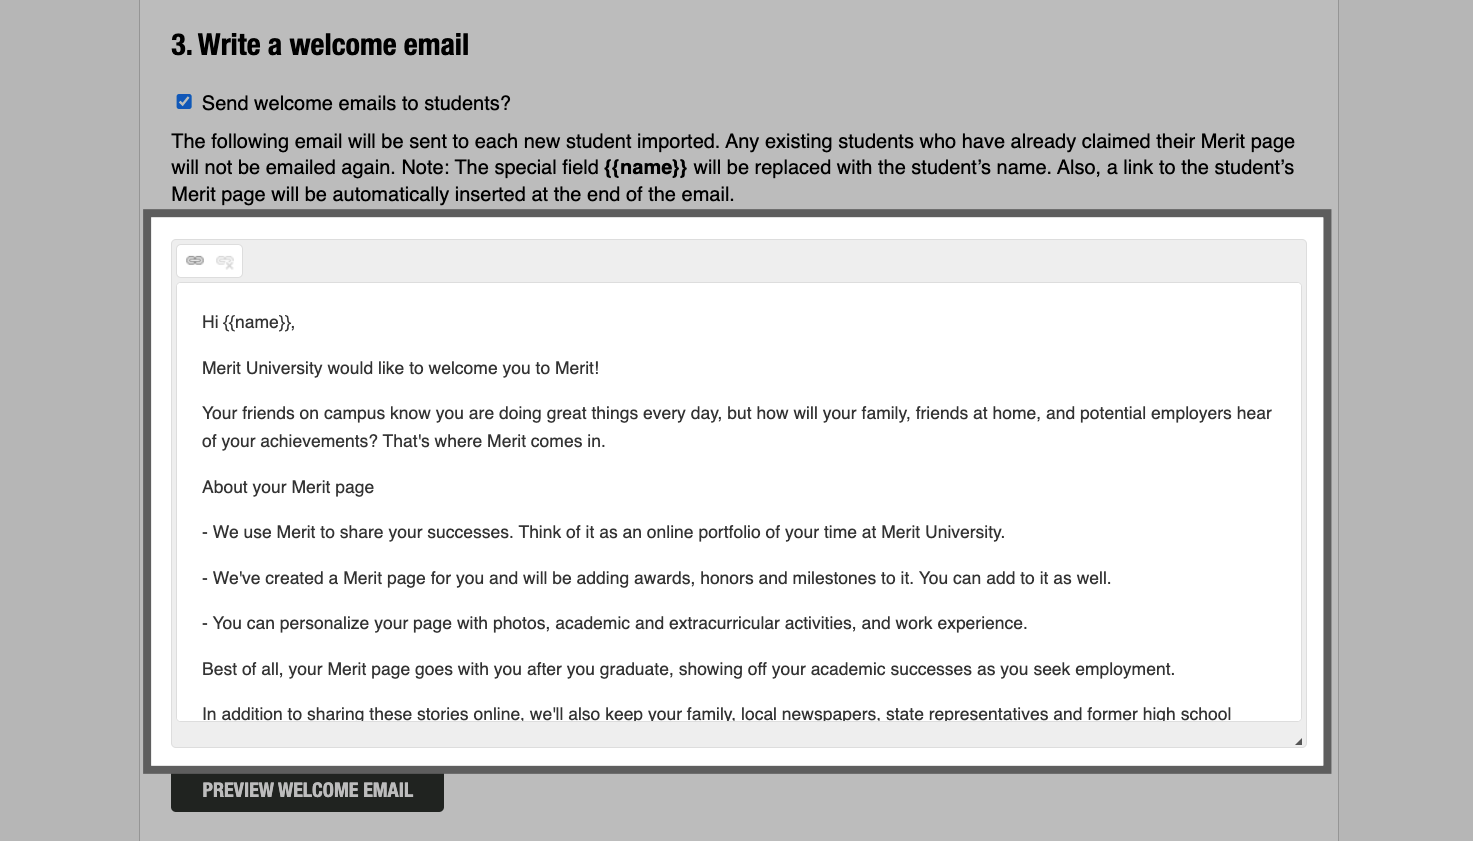
Task: Click the chain-link icon in the editor toolbar
Action: point(195,260)
